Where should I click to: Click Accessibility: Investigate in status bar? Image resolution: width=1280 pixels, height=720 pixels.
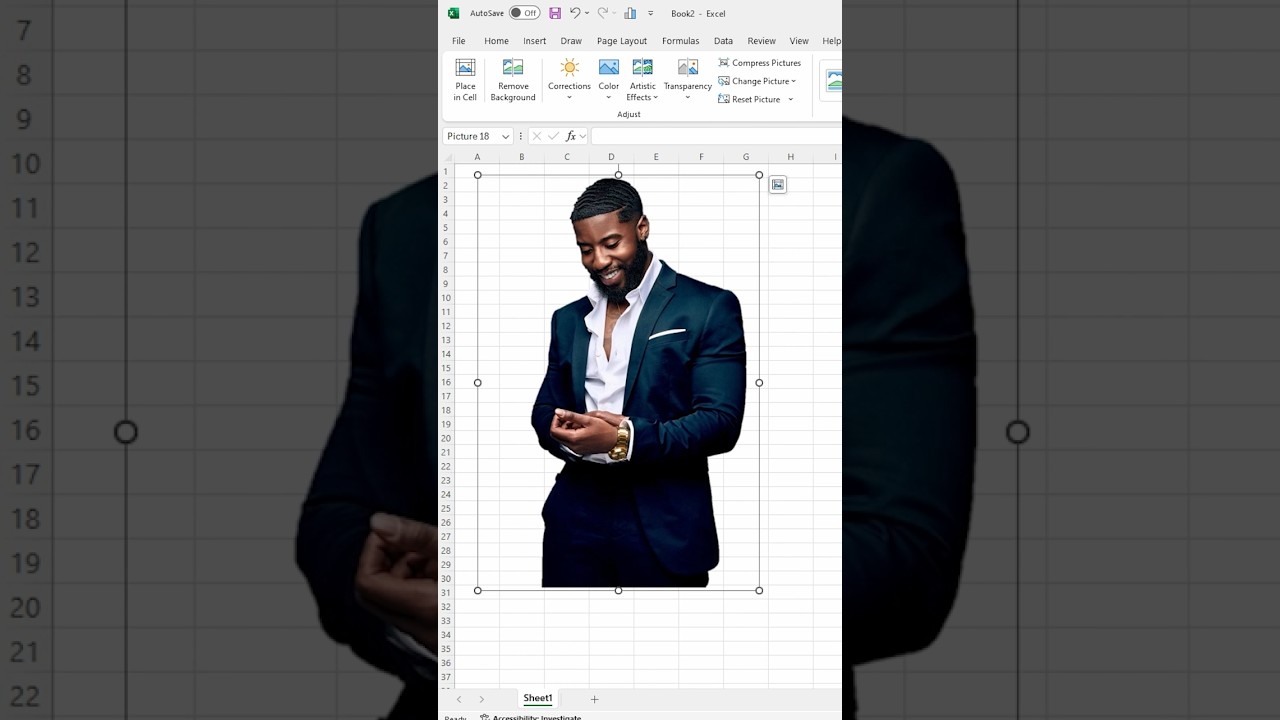(530, 717)
